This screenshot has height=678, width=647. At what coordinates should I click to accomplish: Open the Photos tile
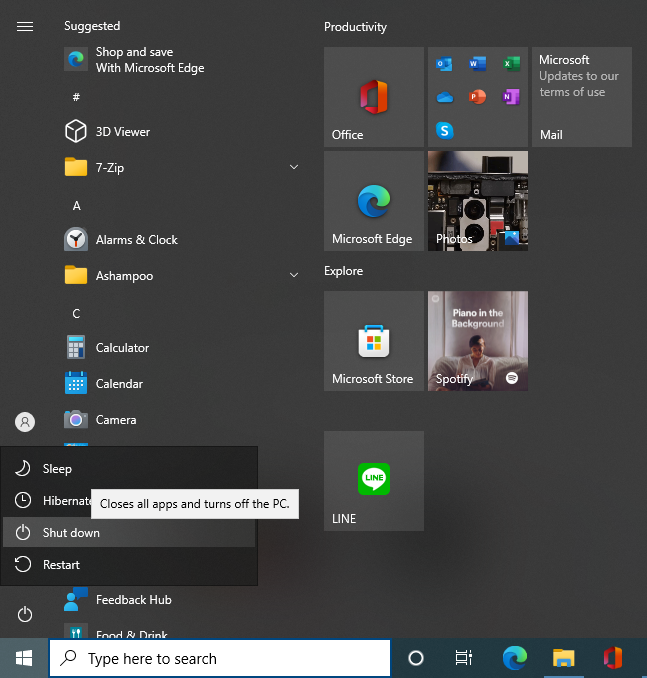478,201
